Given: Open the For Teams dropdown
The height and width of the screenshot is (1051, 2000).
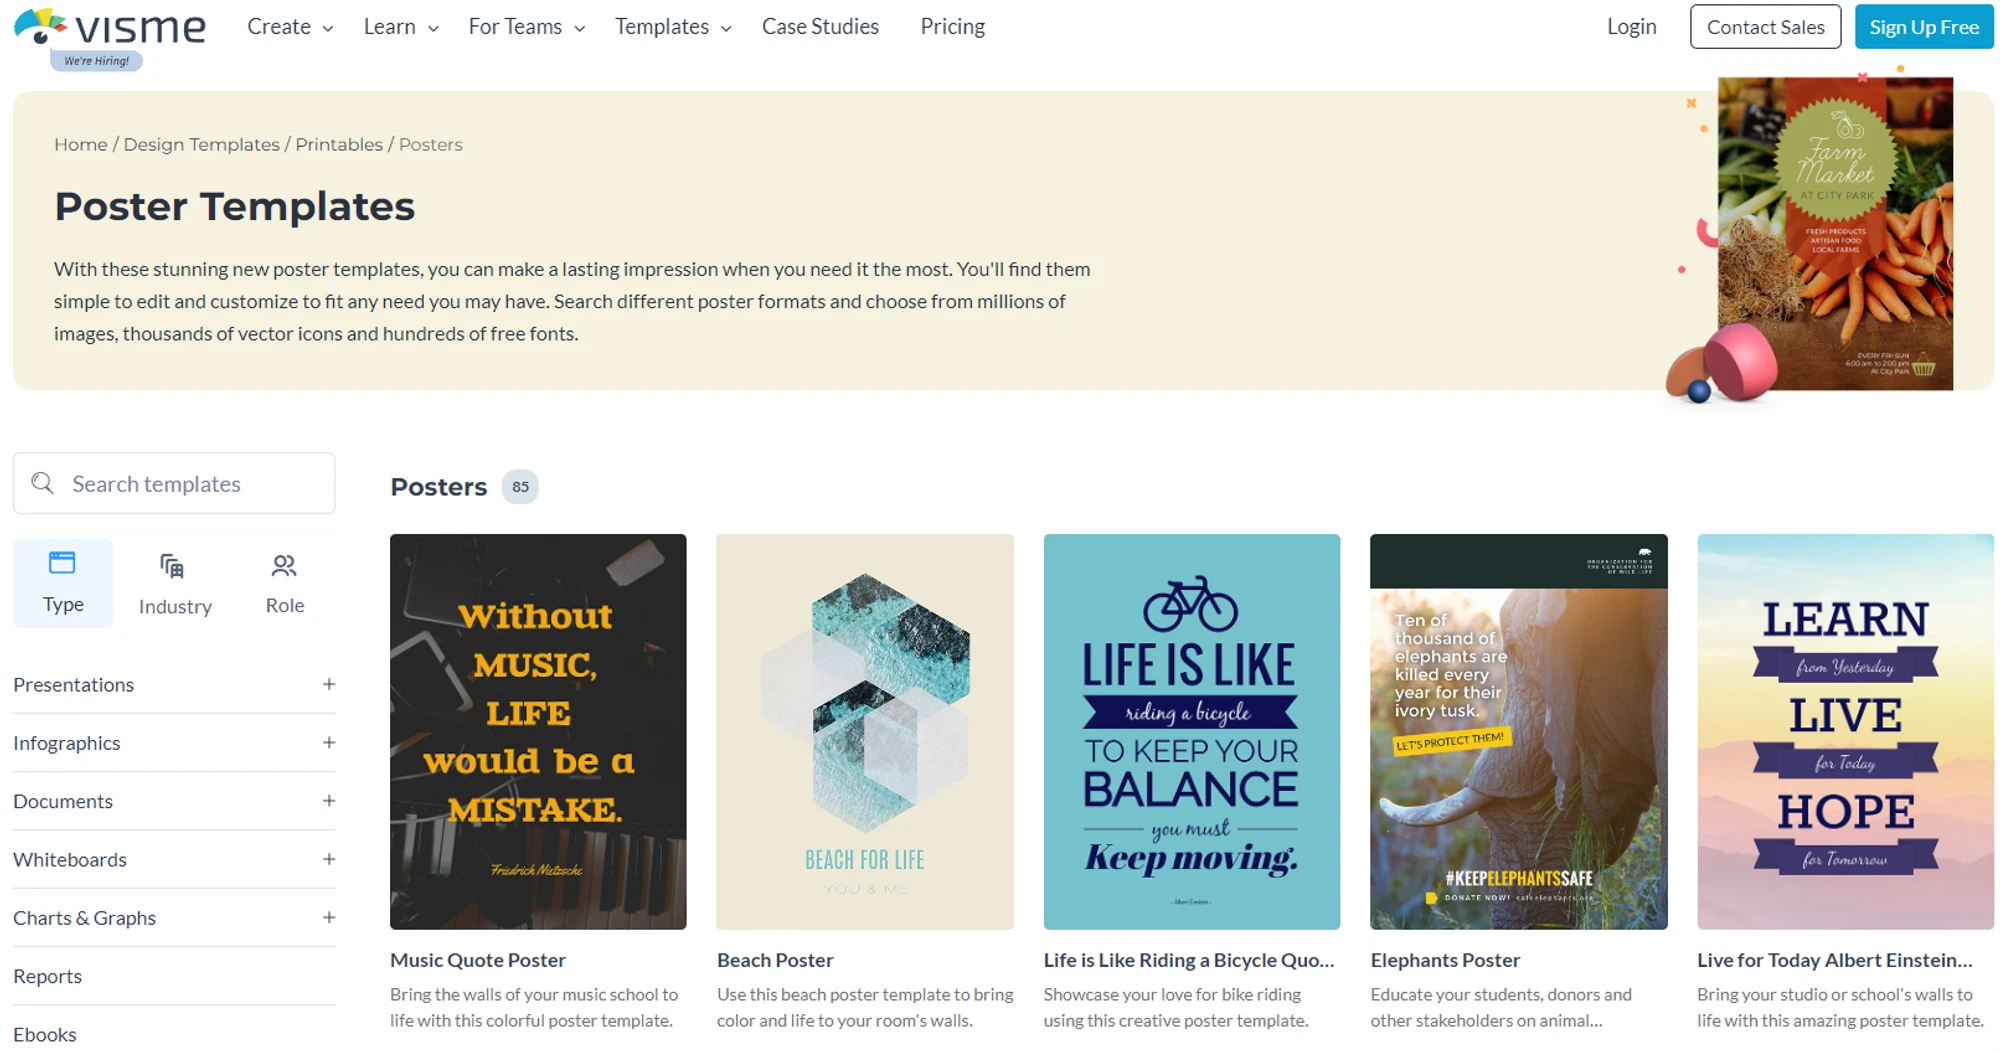Looking at the screenshot, I should tap(527, 27).
